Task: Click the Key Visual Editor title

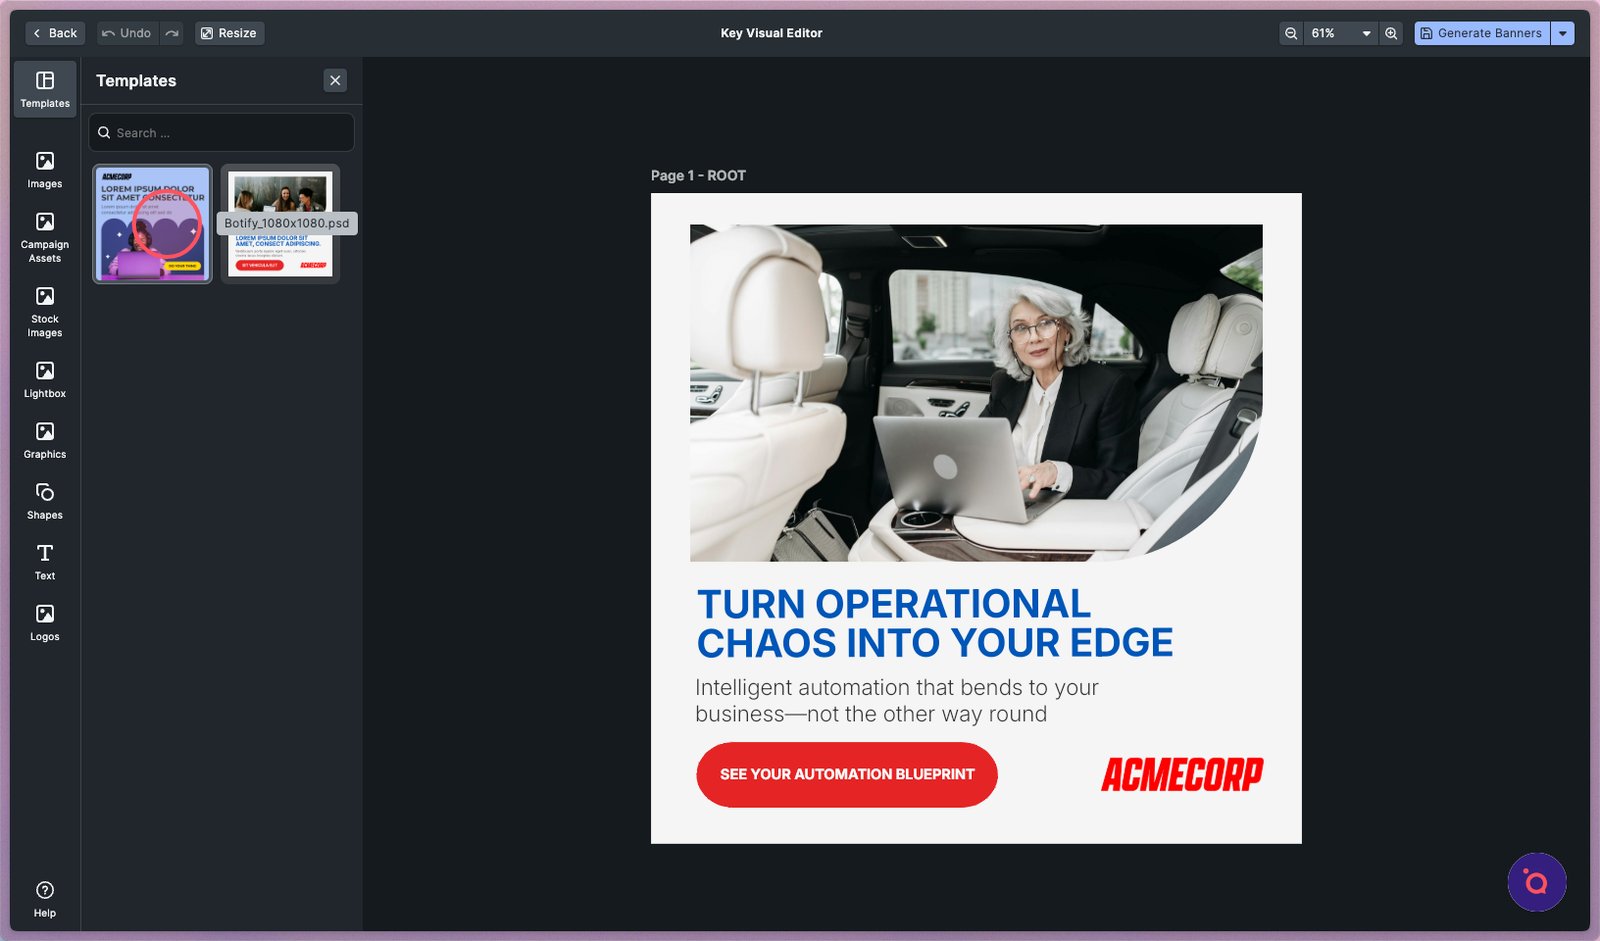Action: coord(772,33)
